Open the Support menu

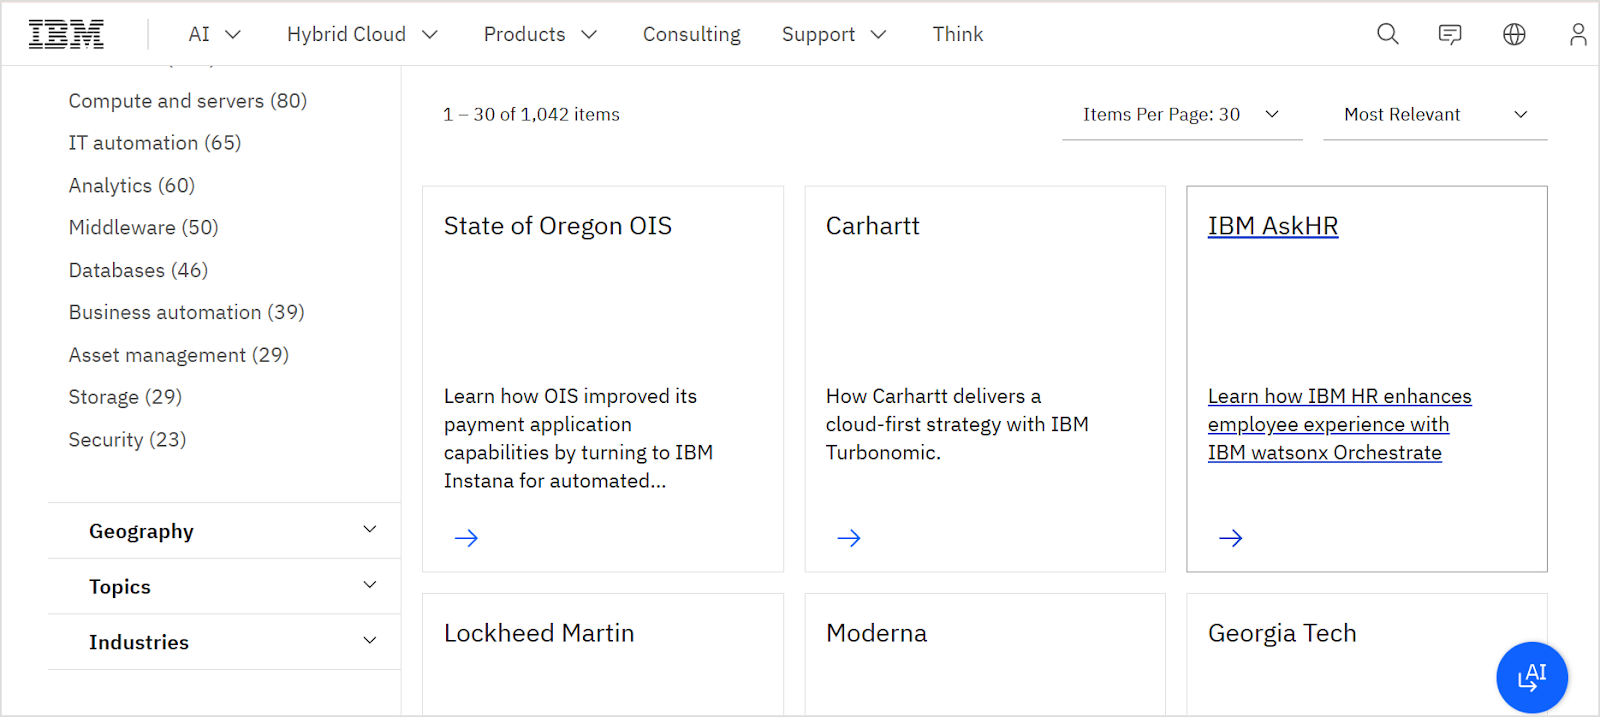point(834,34)
